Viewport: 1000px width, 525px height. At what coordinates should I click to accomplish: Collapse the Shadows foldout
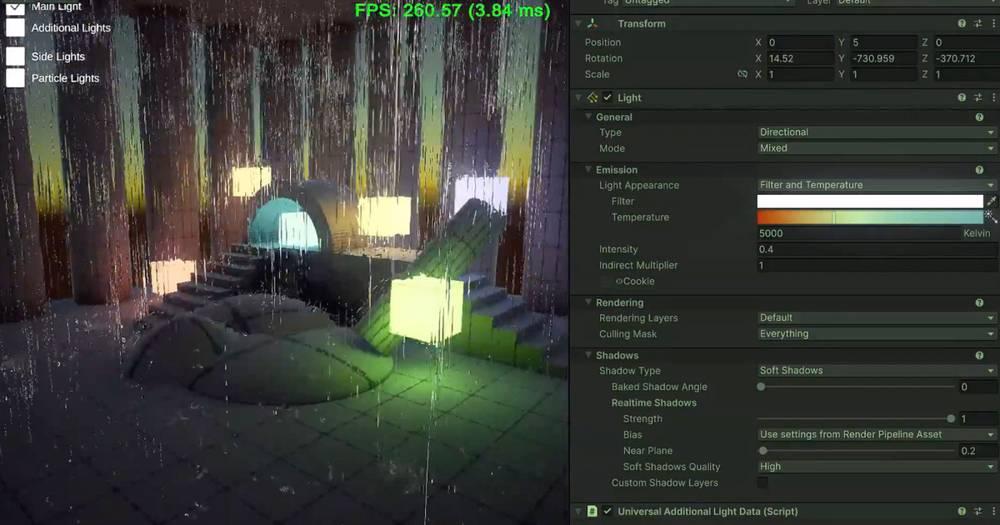click(589, 355)
